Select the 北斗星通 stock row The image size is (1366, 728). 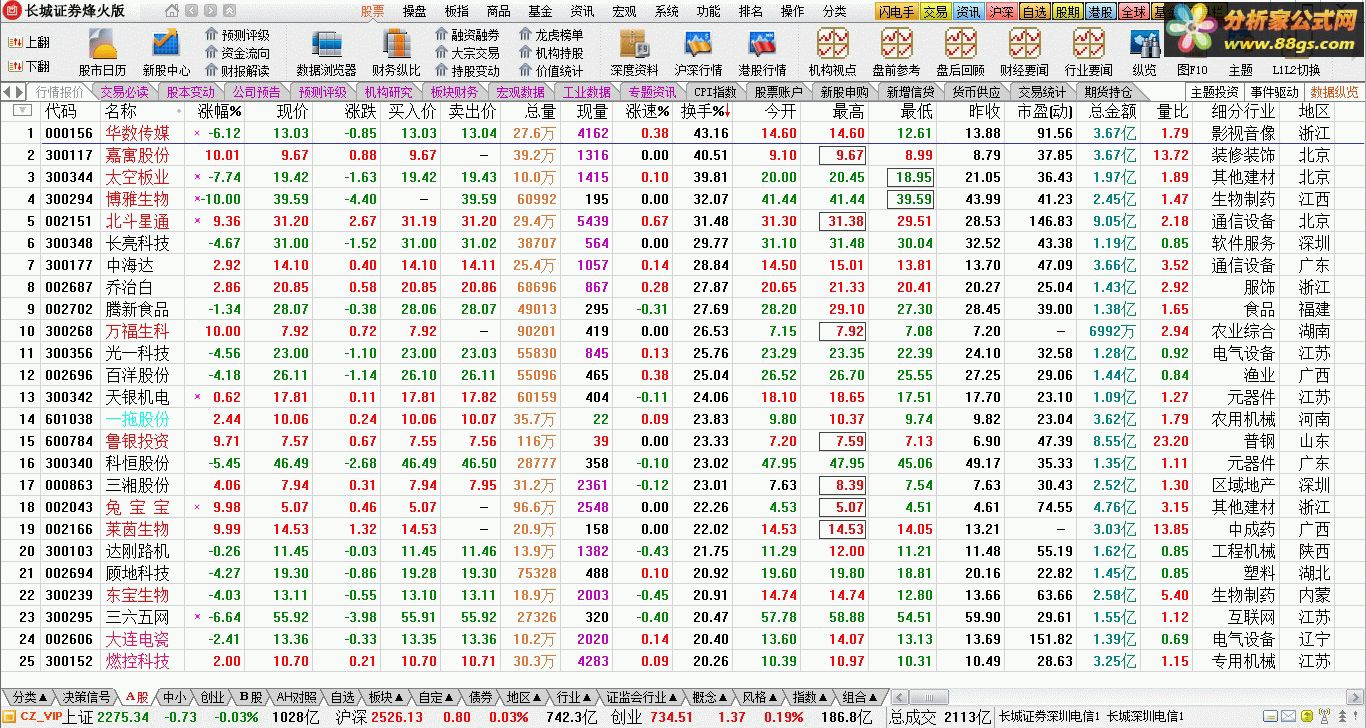pos(683,221)
